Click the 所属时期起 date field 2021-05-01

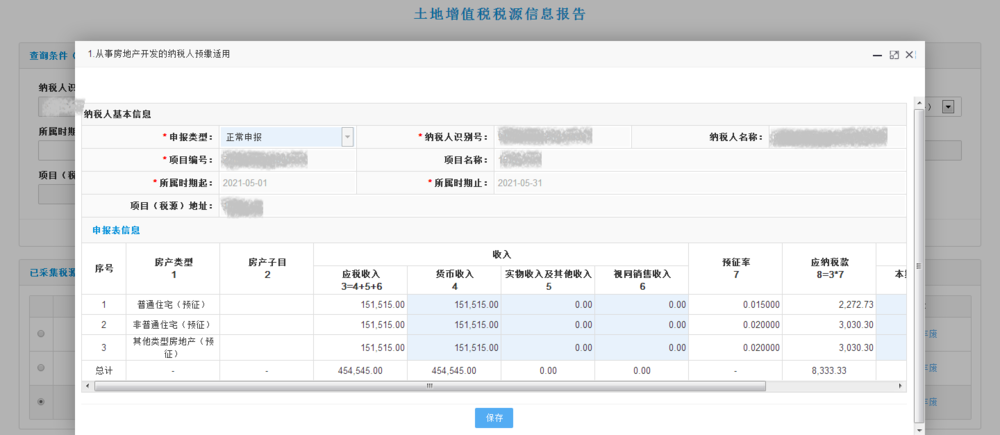(x=288, y=183)
